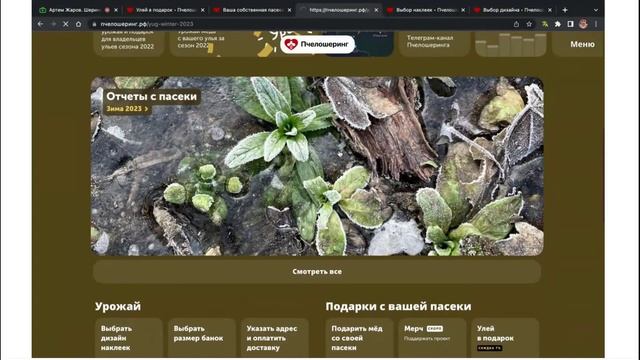Open the Телеграм-канал Пчелошеринга card

tap(434, 44)
